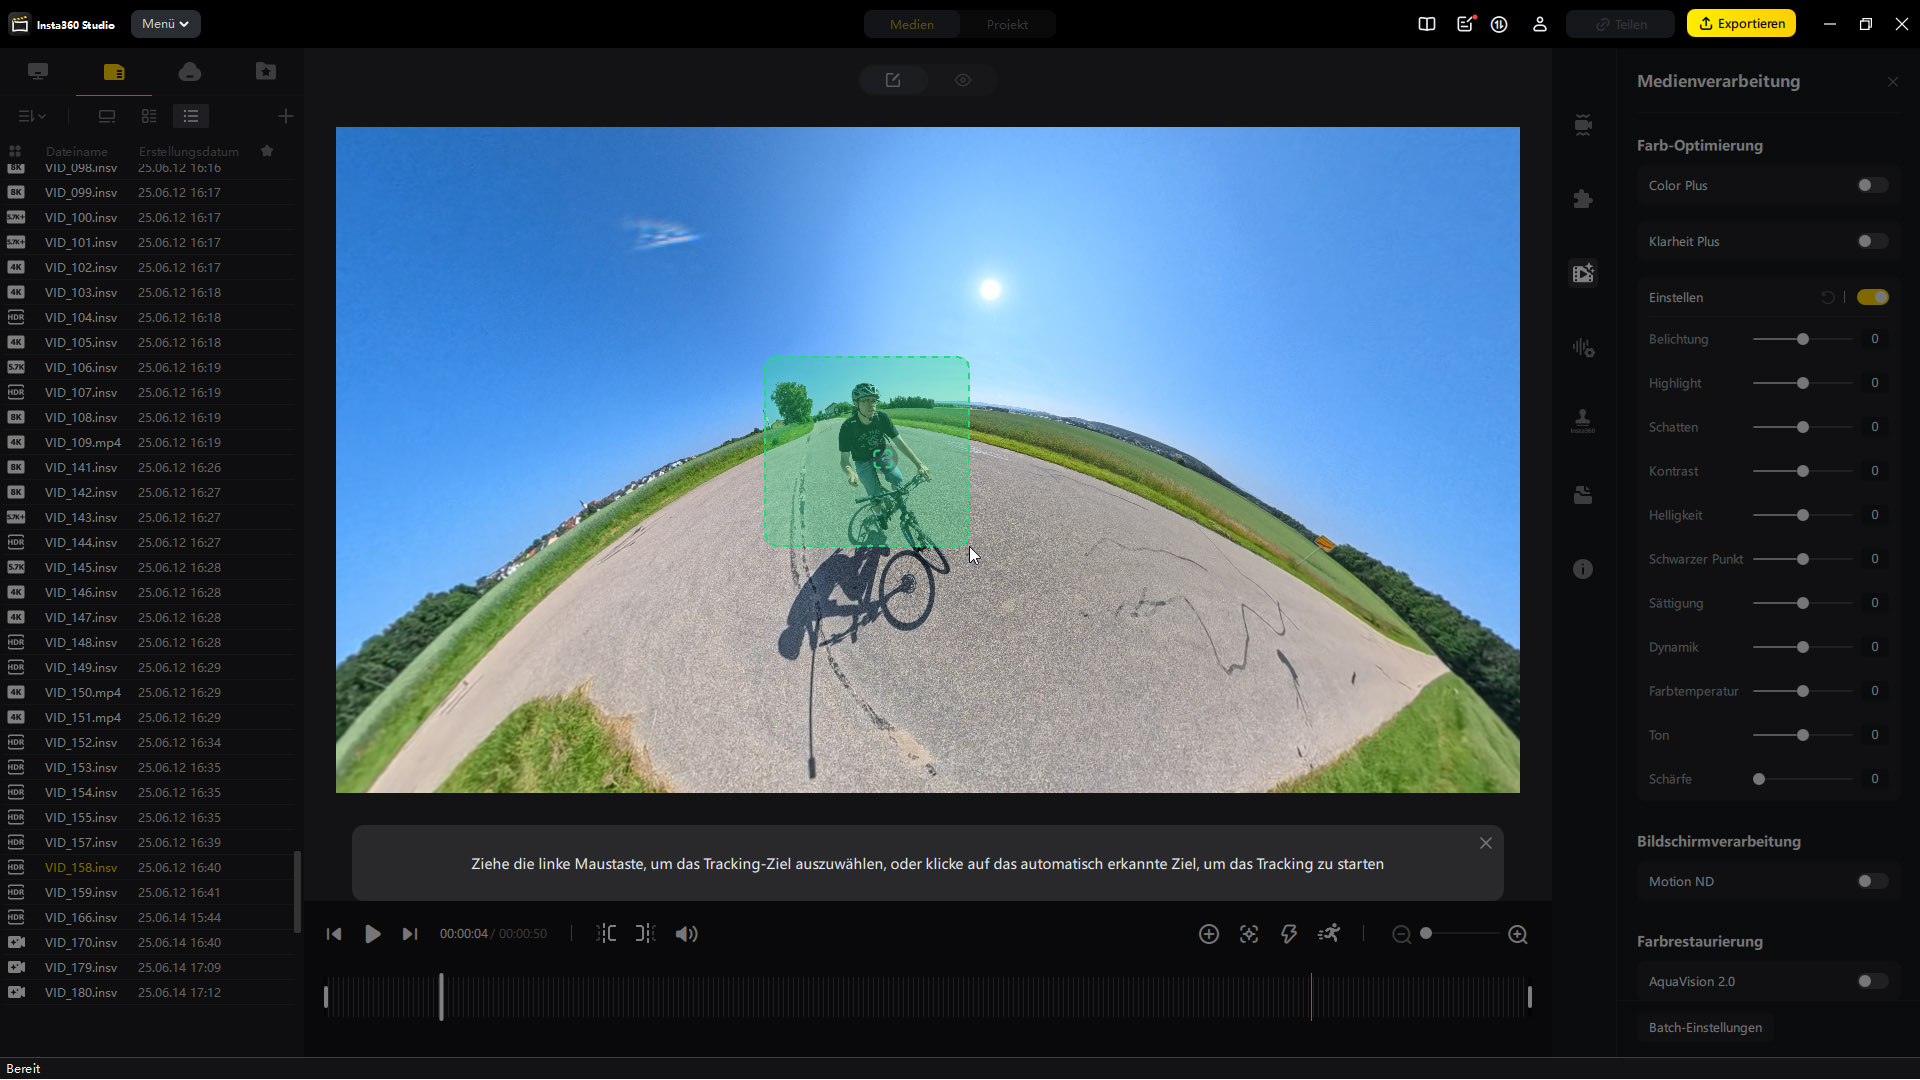1920x1080 pixels.
Task: Click the deep track icon in playback bar
Action: point(1249,934)
